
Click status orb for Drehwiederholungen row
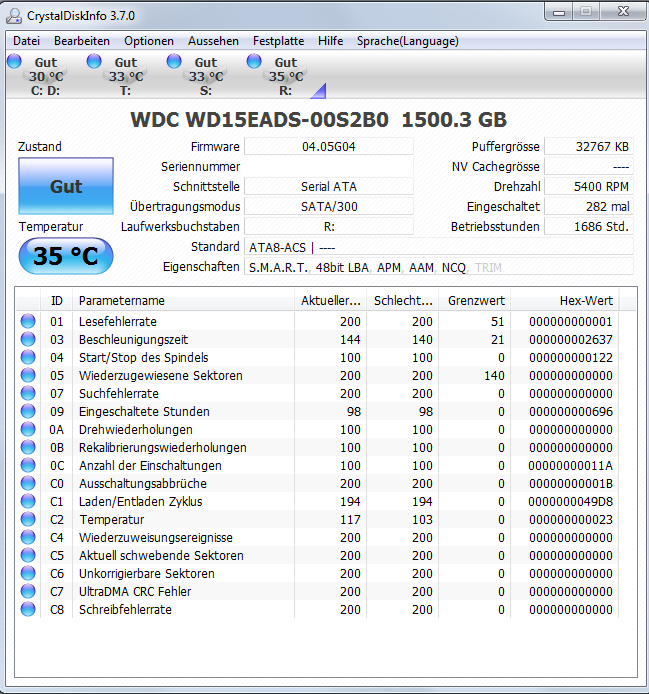click(x=28, y=429)
